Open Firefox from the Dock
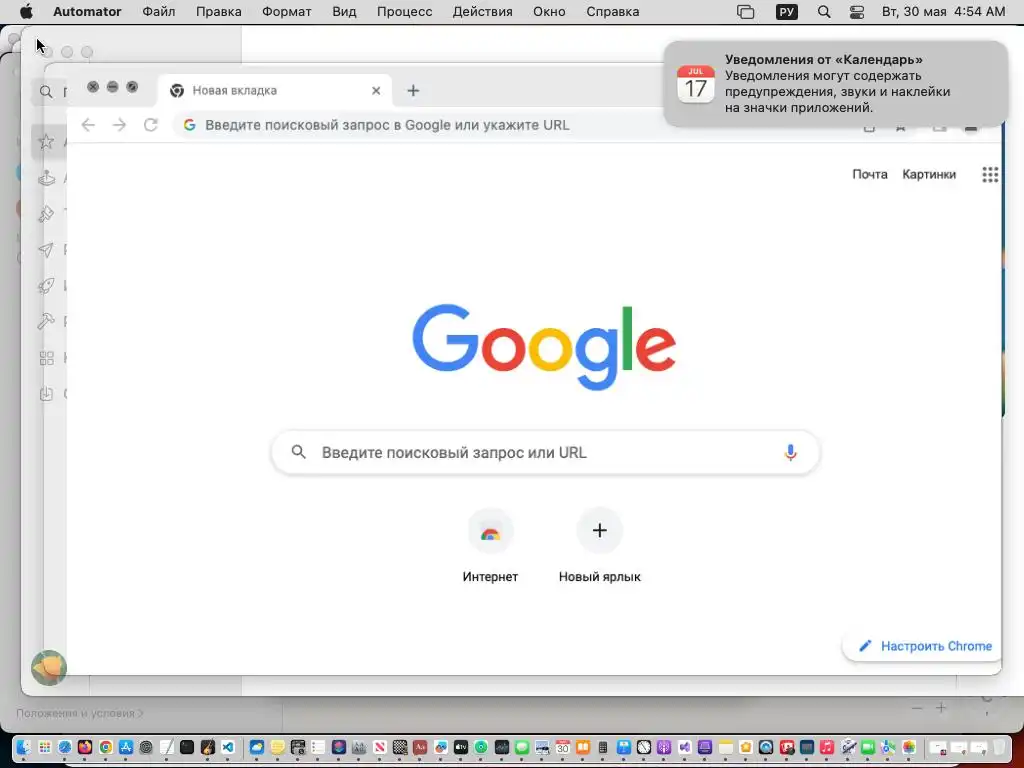The width and height of the screenshot is (1024, 768). pos(85,747)
